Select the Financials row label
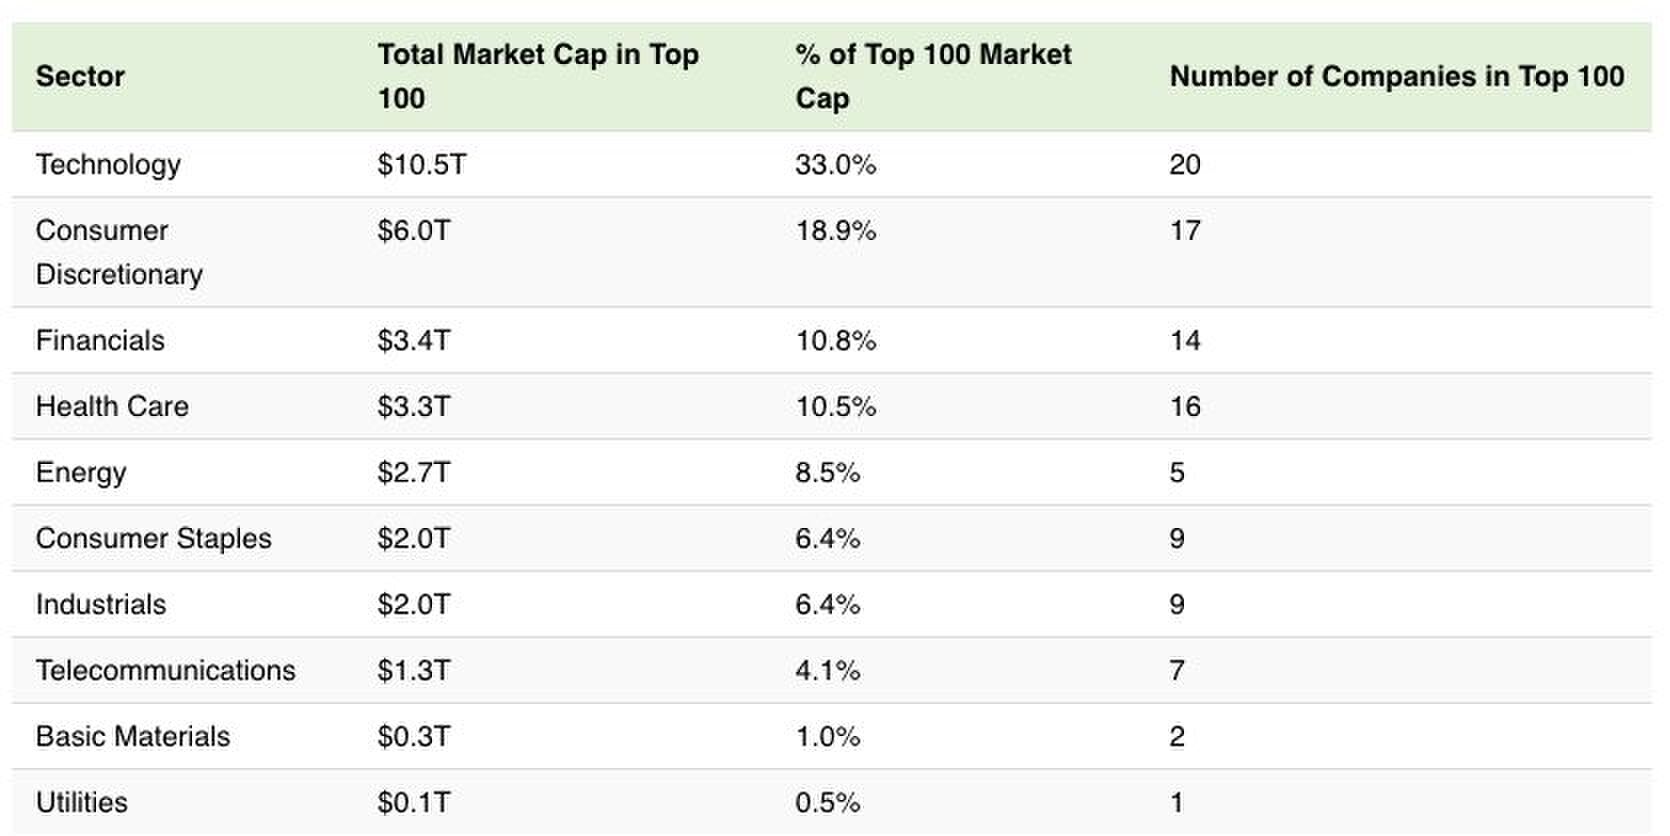The height and width of the screenshot is (836, 1670). tap(100, 340)
